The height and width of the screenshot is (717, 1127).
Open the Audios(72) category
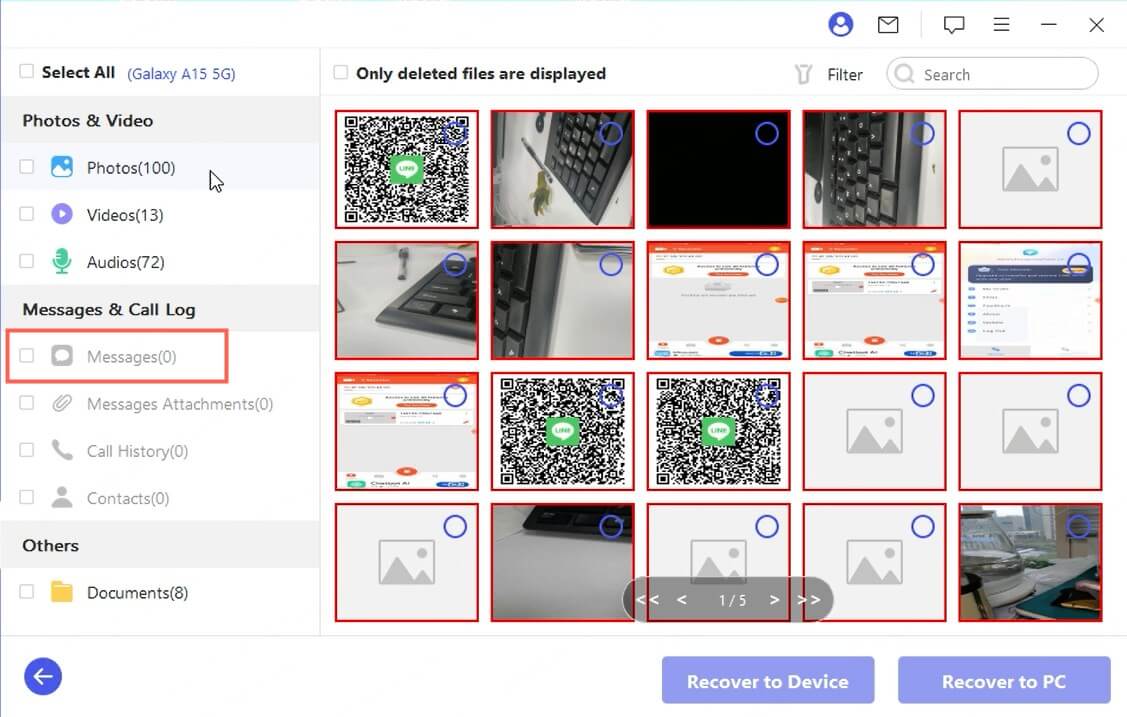(160, 262)
